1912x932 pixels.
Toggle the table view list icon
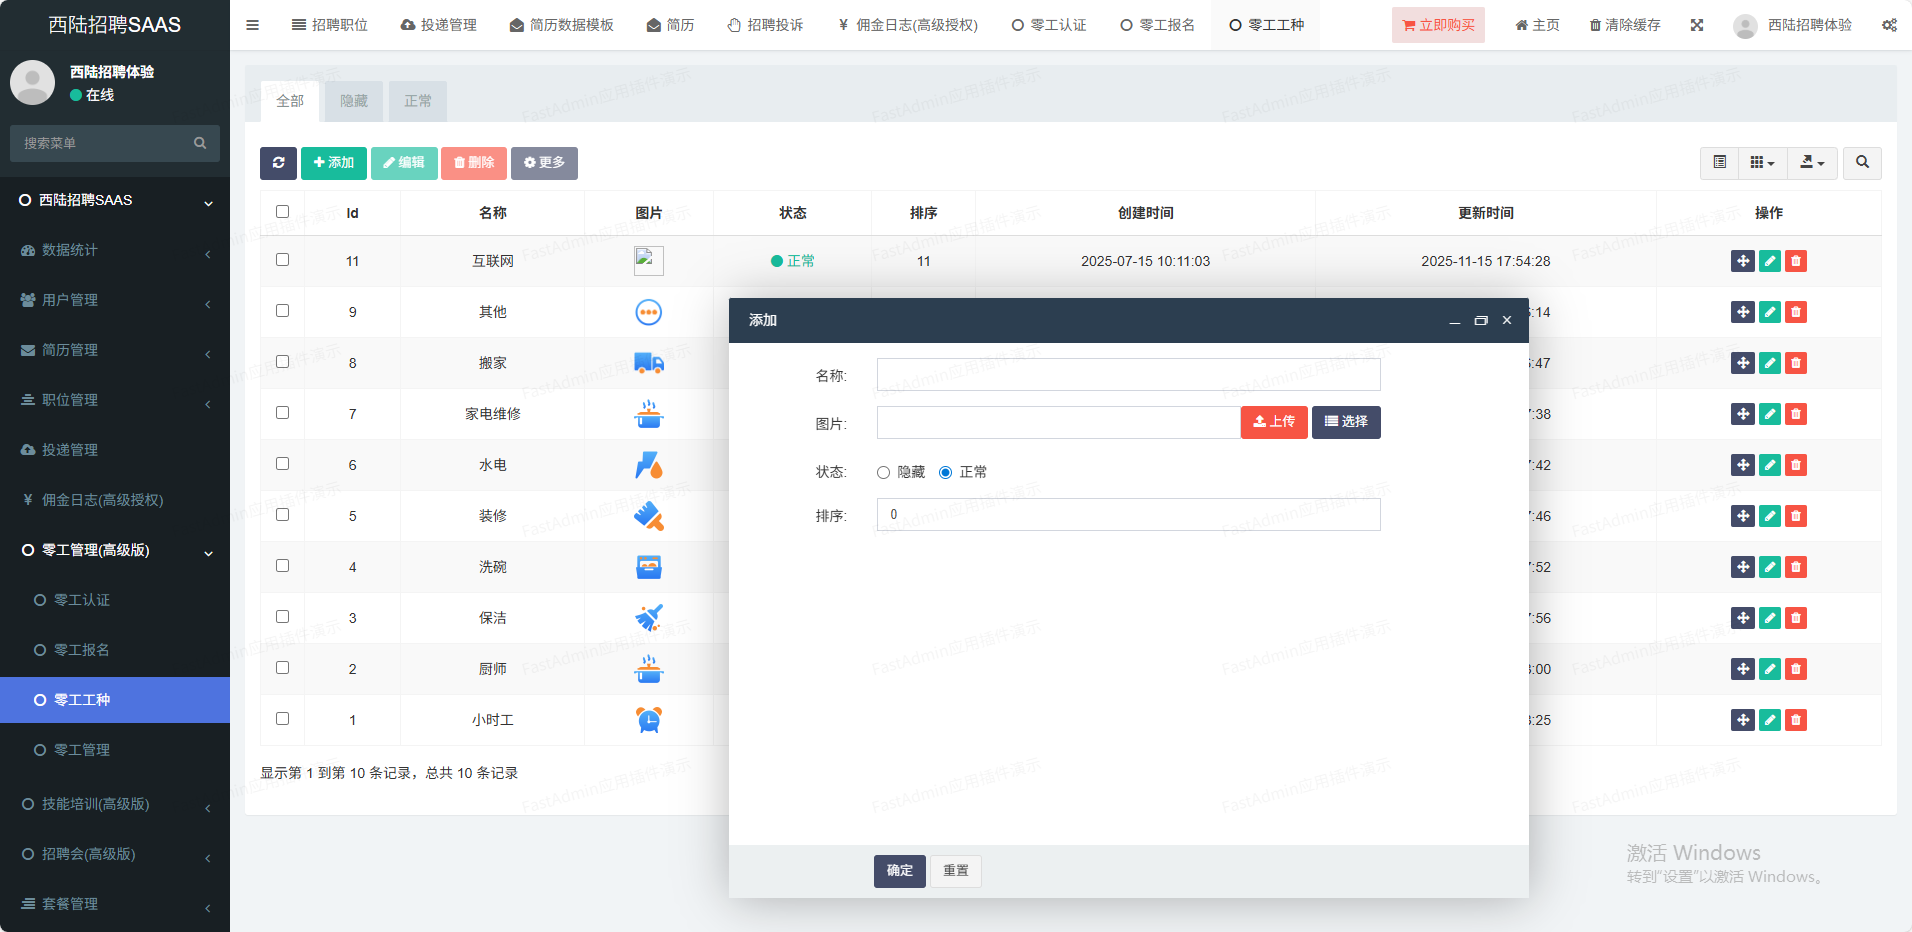point(1719,162)
